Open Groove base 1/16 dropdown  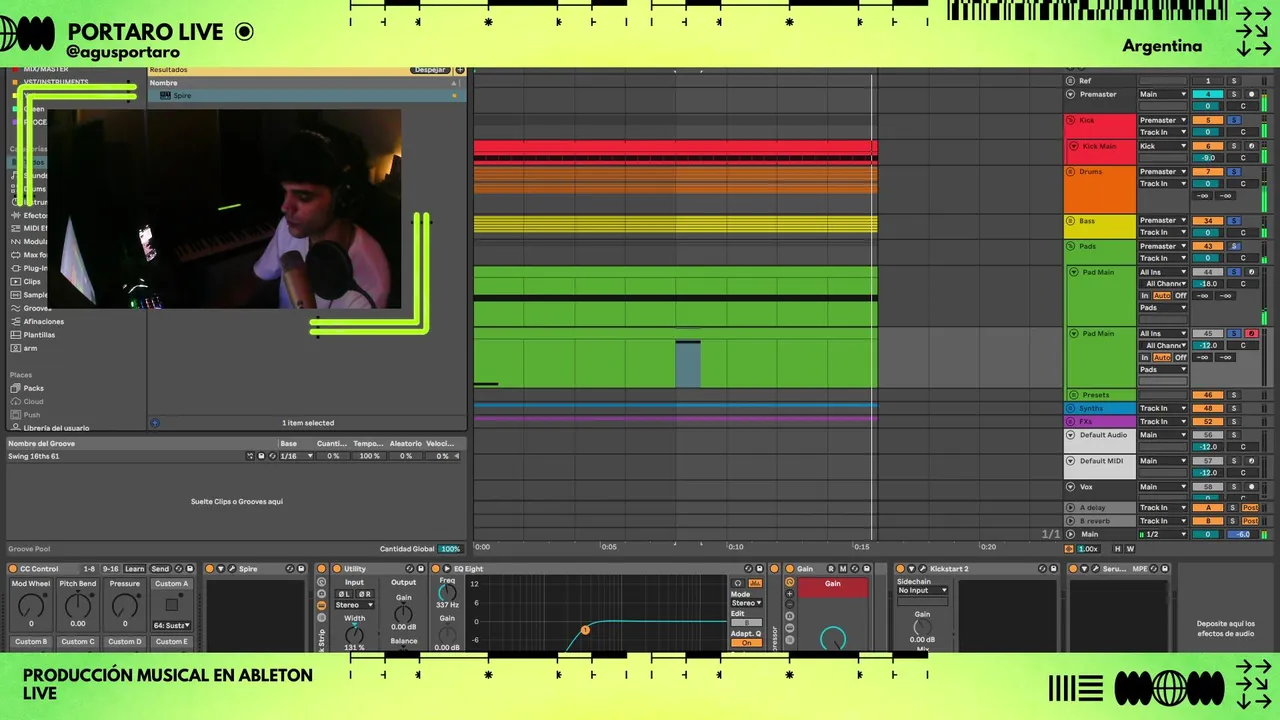coord(297,456)
